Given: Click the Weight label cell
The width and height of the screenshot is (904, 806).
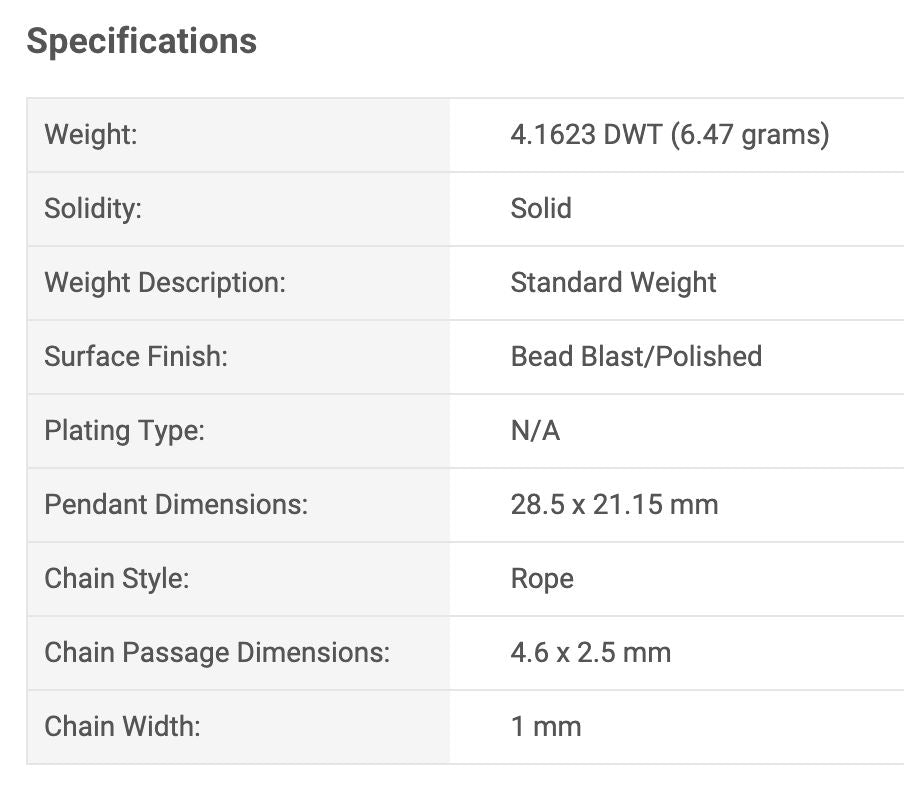Looking at the screenshot, I should (x=91, y=134).
